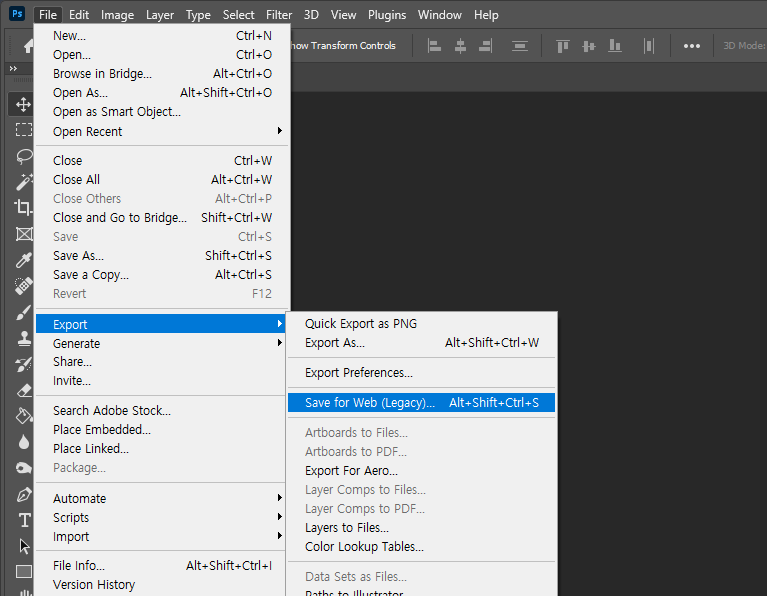This screenshot has width=767, height=596.
Task: Select the Eyedropper tool
Action: pyautogui.click(x=23, y=260)
